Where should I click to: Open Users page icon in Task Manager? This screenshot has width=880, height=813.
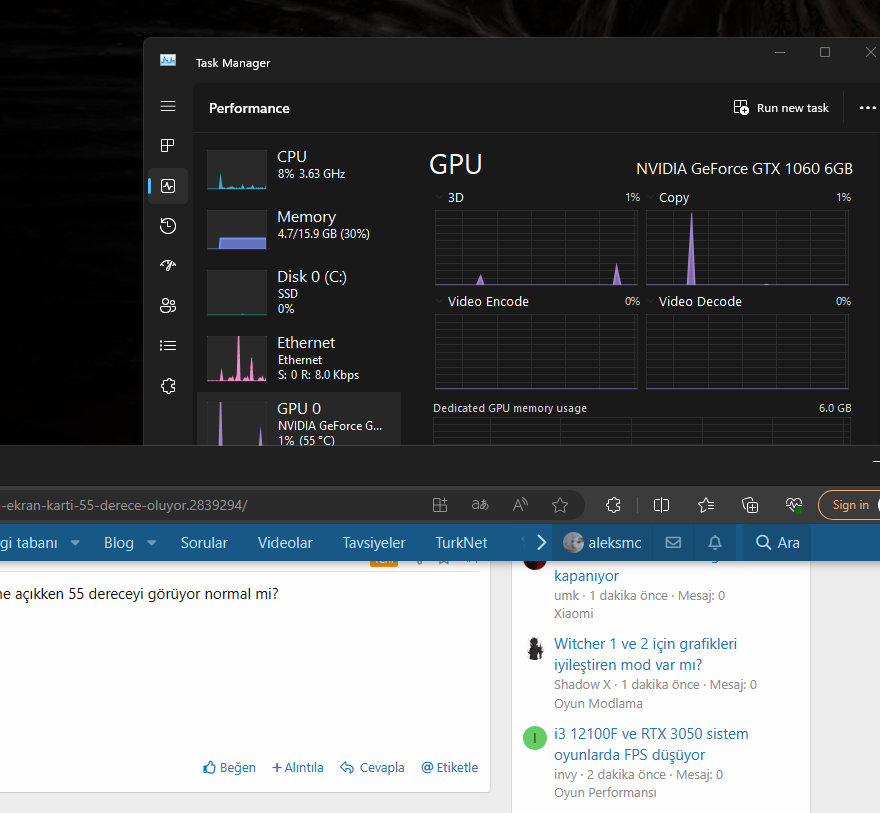[168, 305]
